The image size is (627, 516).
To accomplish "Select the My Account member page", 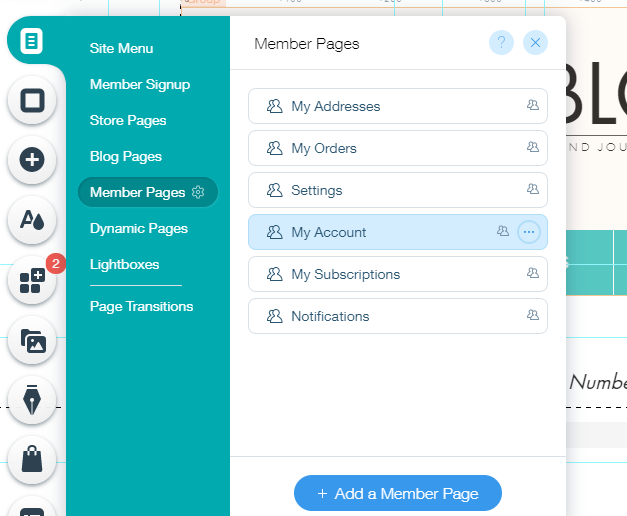I will click(x=398, y=232).
